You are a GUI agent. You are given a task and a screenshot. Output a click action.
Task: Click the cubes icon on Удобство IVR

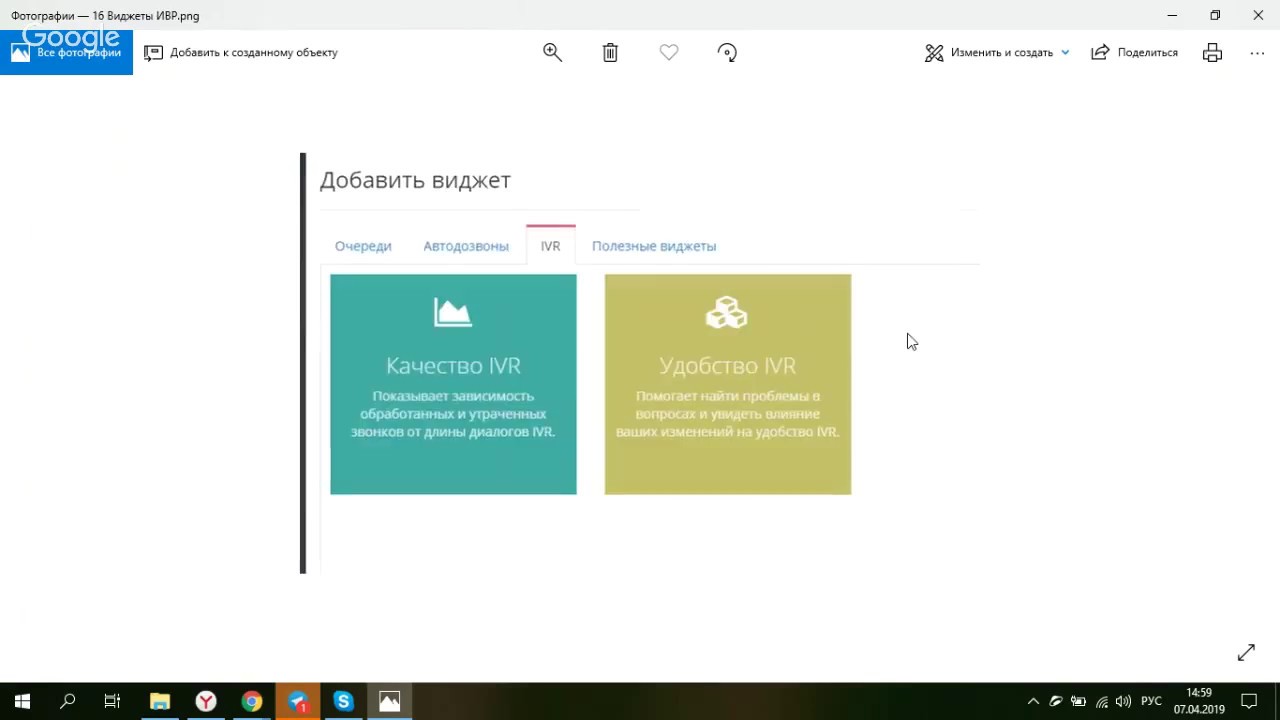coord(727,313)
